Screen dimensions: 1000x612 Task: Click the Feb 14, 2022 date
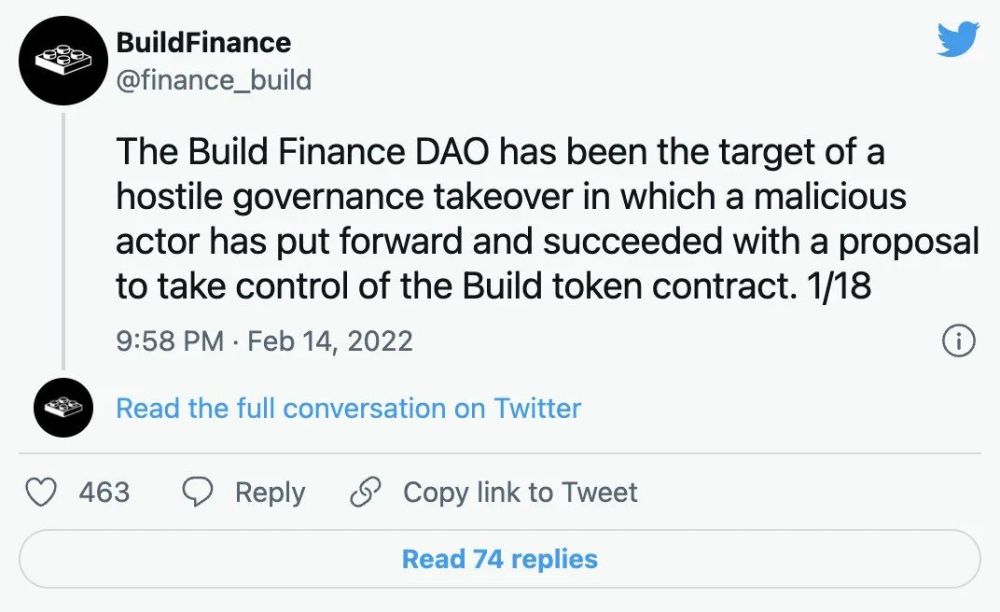point(330,341)
